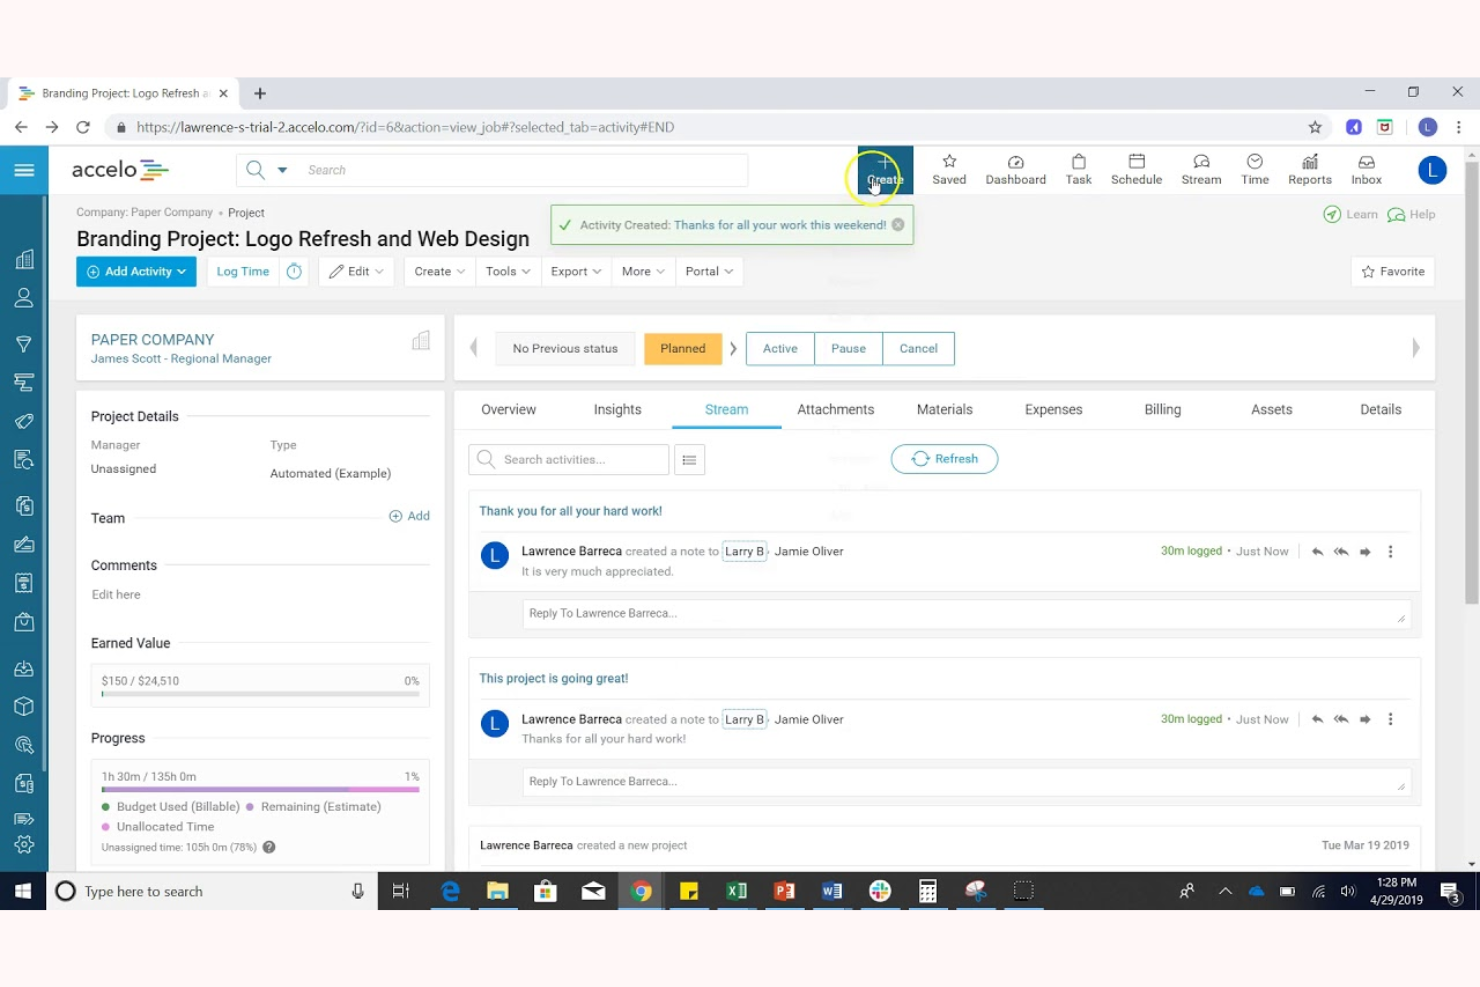The width and height of the screenshot is (1480, 987).
Task: Open Stream in top navigation
Action: click(x=1201, y=170)
